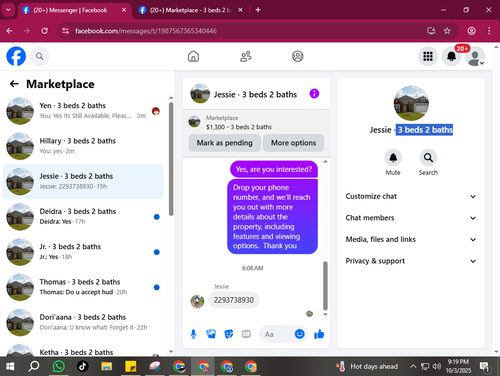This screenshot has width=500, height=376.
Task: Click Jessie's avatar beside the phone number
Action: tap(197, 302)
